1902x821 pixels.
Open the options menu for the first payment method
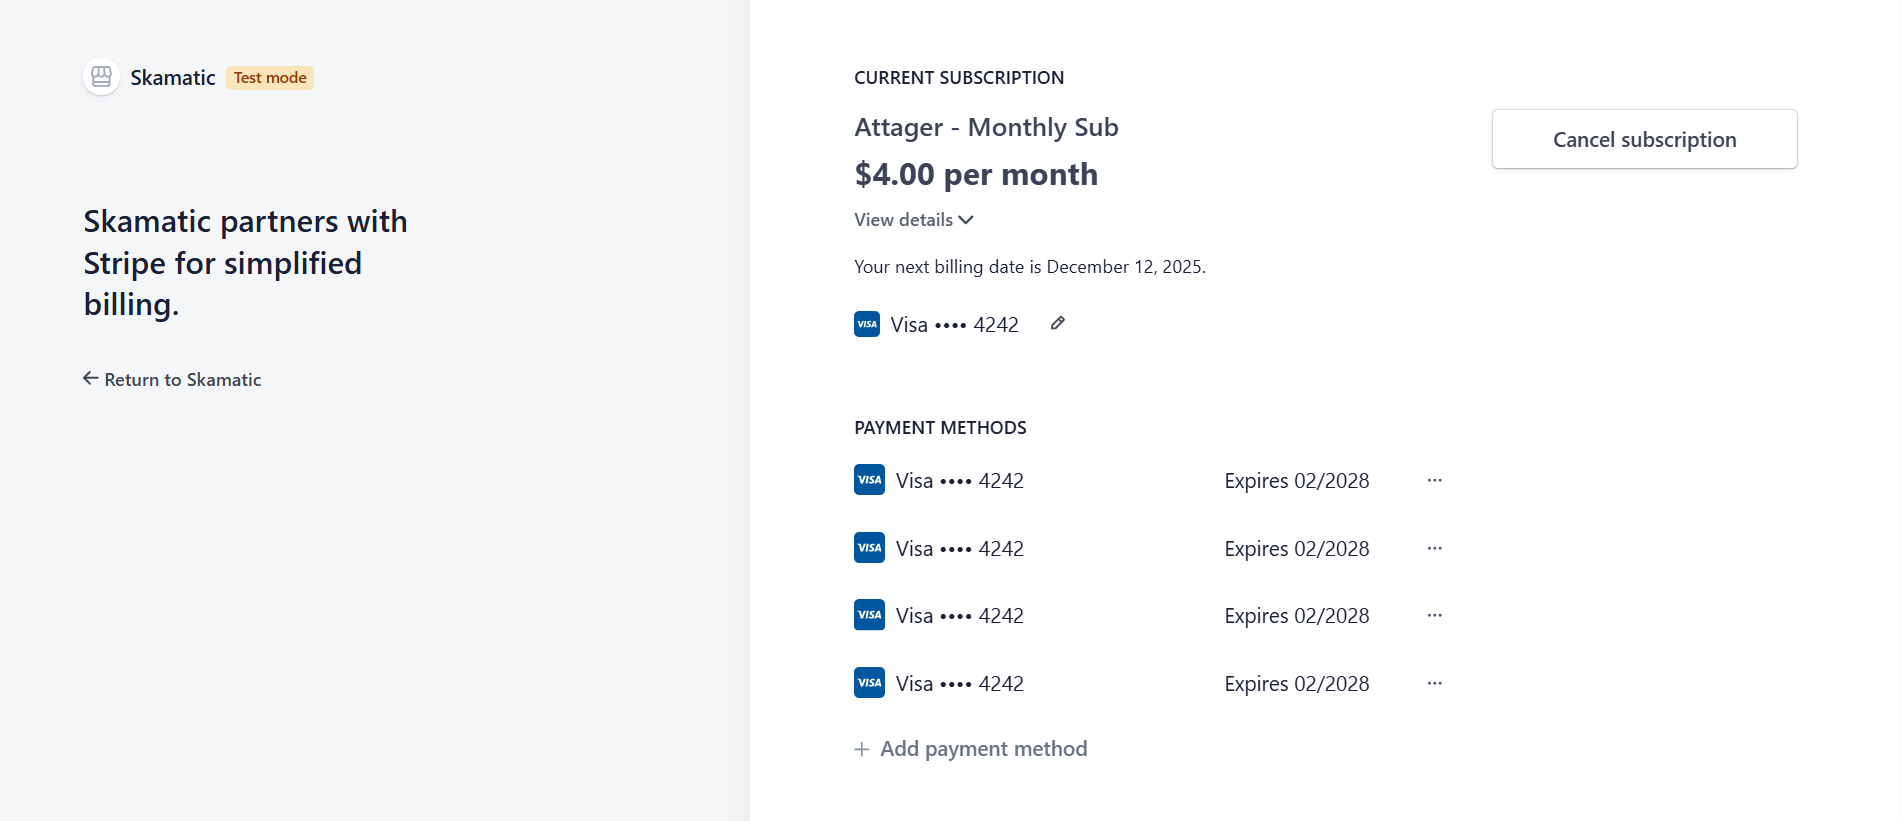[x=1434, y=480]
